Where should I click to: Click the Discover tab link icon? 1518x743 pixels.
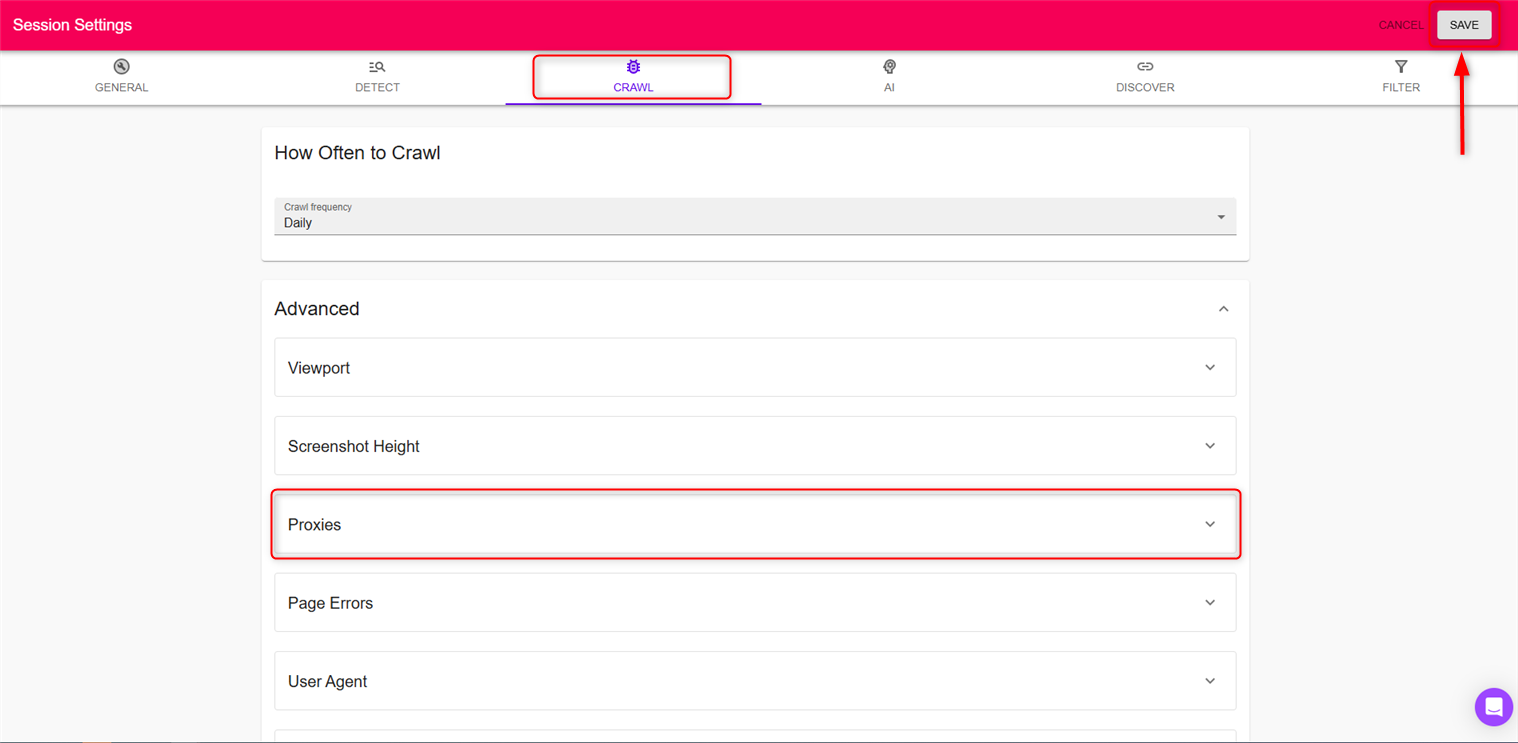(x=1145, y=67)
